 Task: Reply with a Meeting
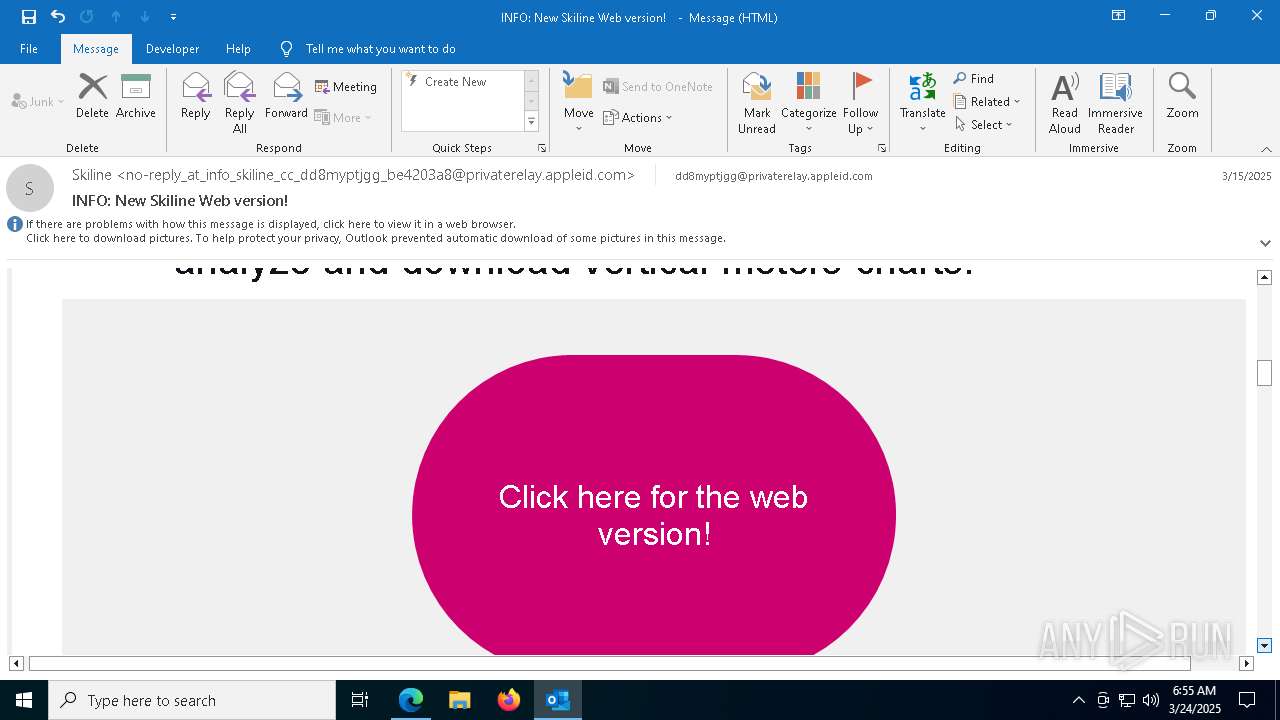346,87
